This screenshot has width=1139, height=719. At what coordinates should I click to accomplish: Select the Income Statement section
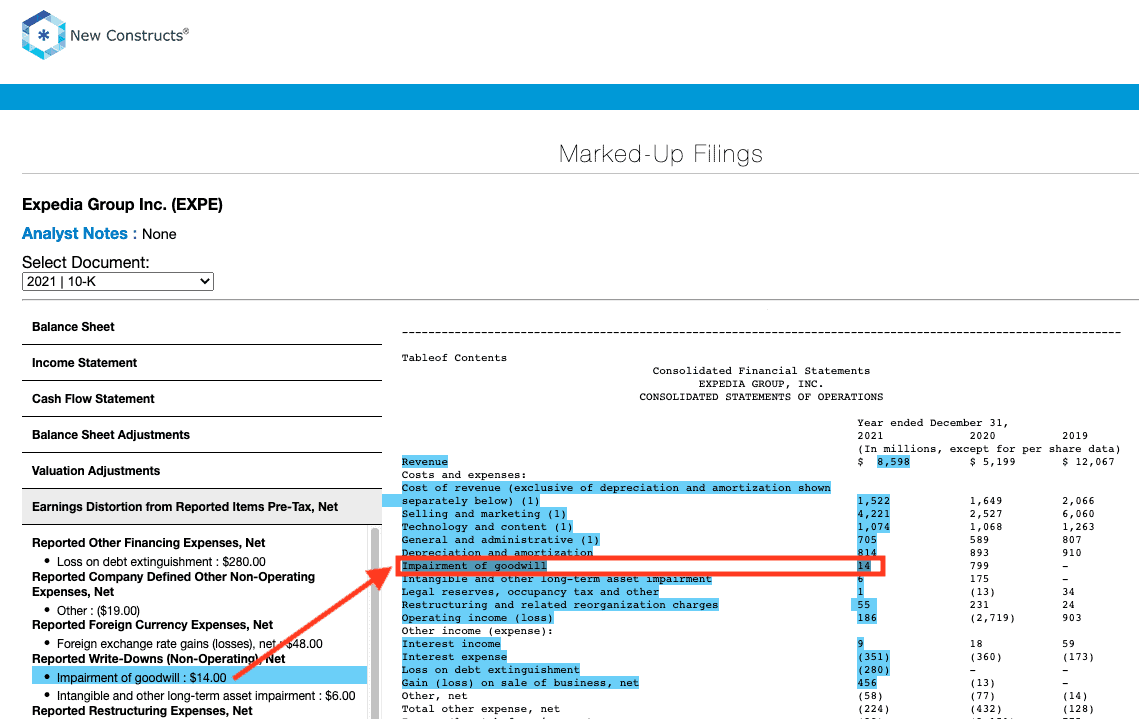(202, 362)
